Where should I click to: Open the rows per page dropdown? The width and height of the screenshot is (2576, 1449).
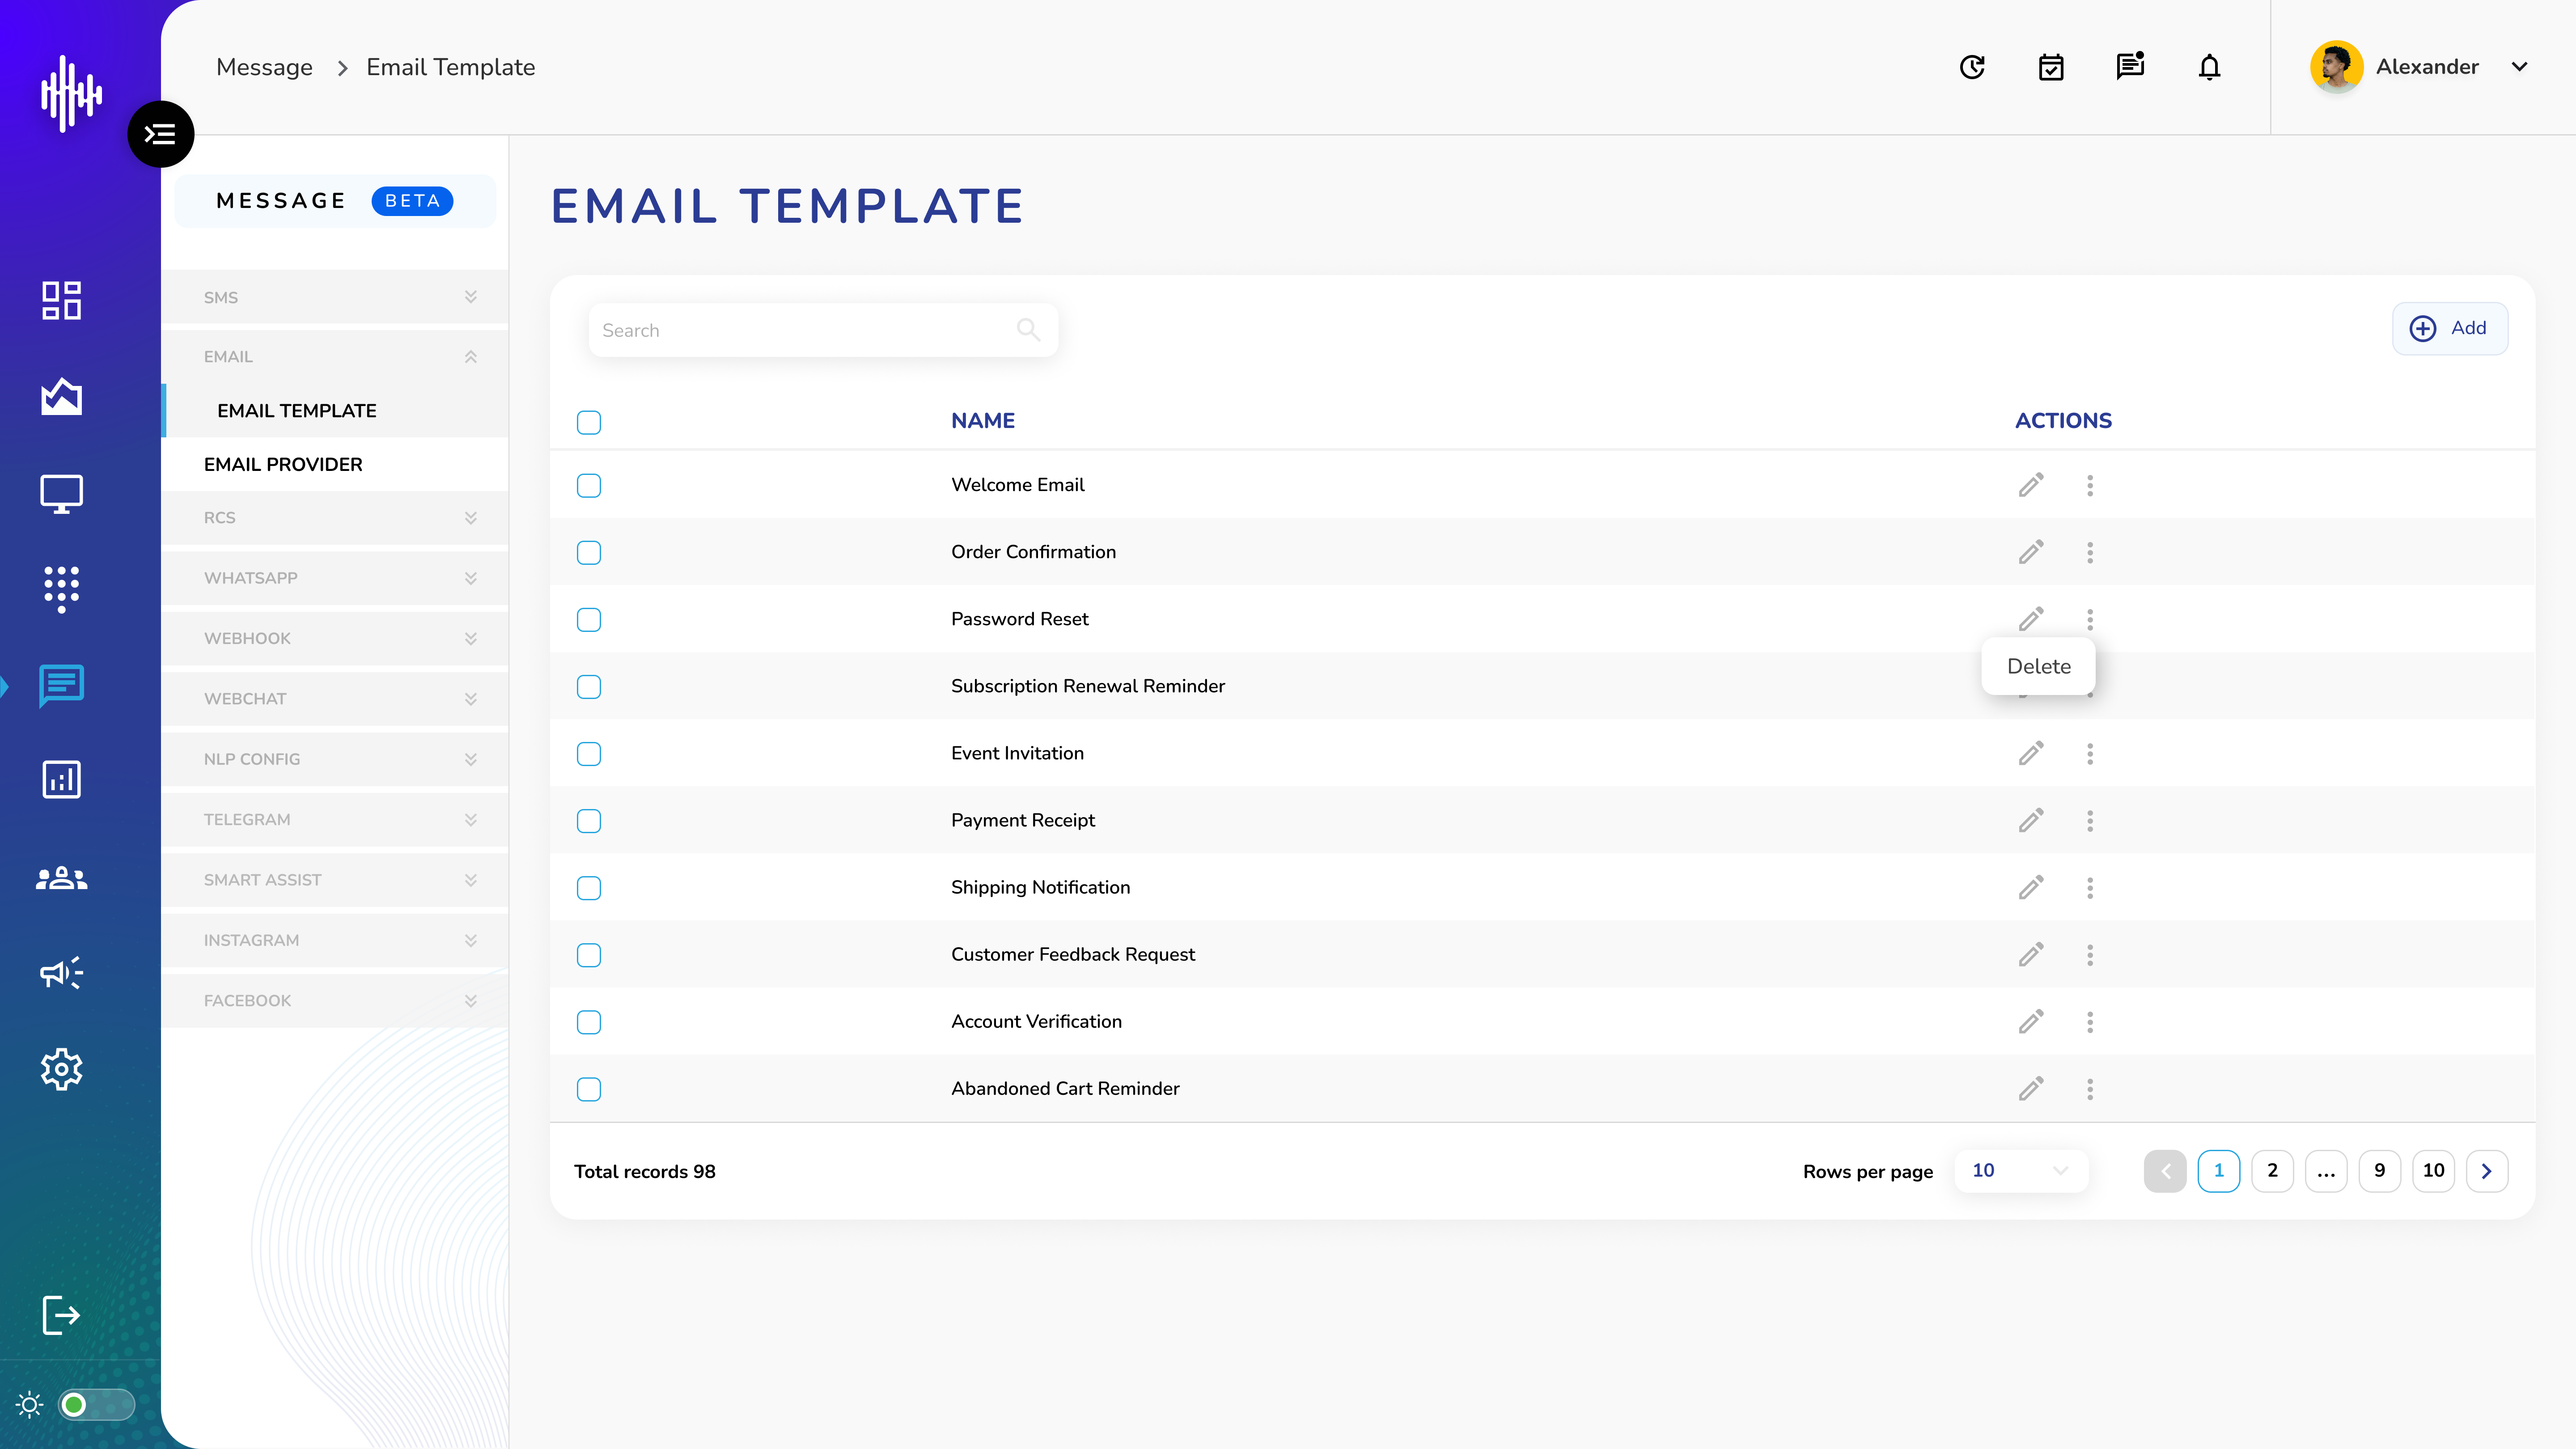[x=2021, y=1171]
